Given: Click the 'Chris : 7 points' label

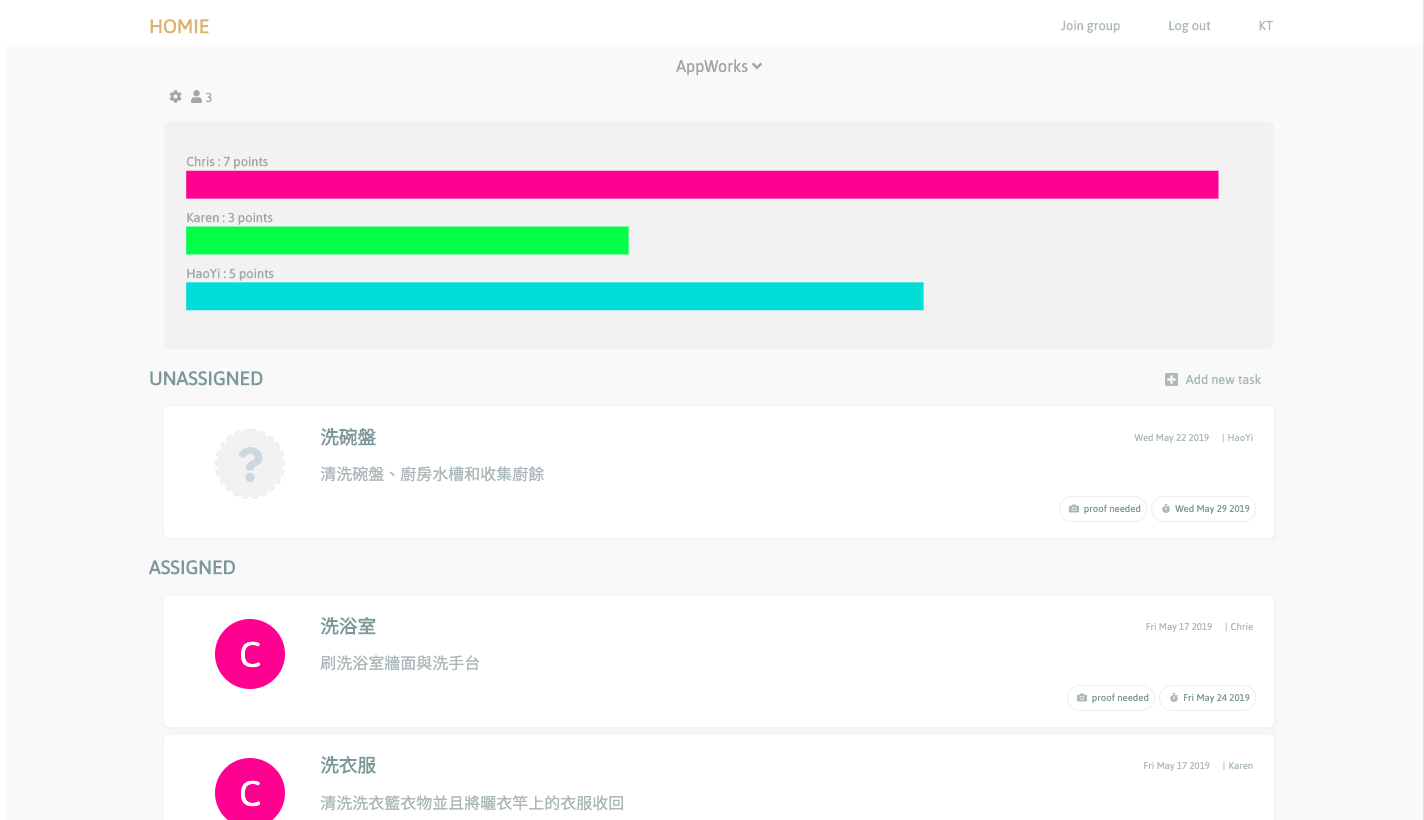Looking at the screenshot, I should tap(227, 162).
